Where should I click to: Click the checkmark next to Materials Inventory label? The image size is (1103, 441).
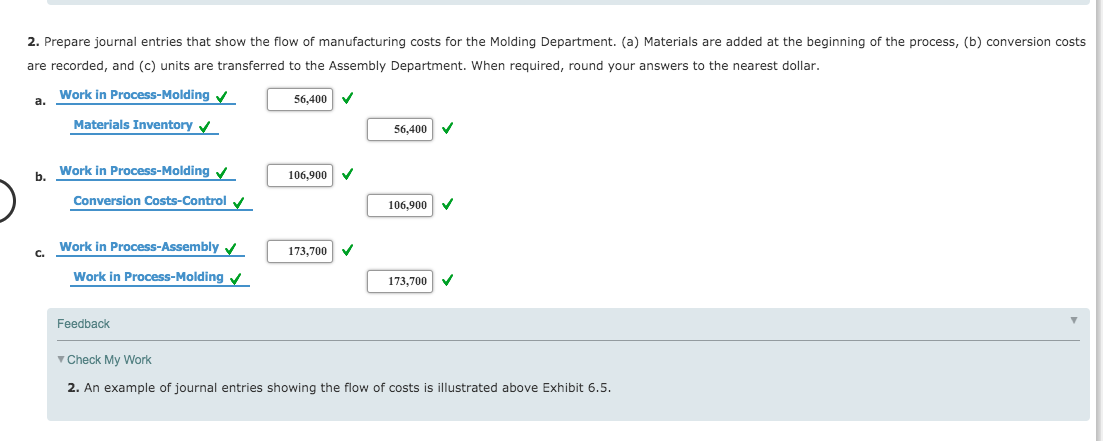(205, 127)
